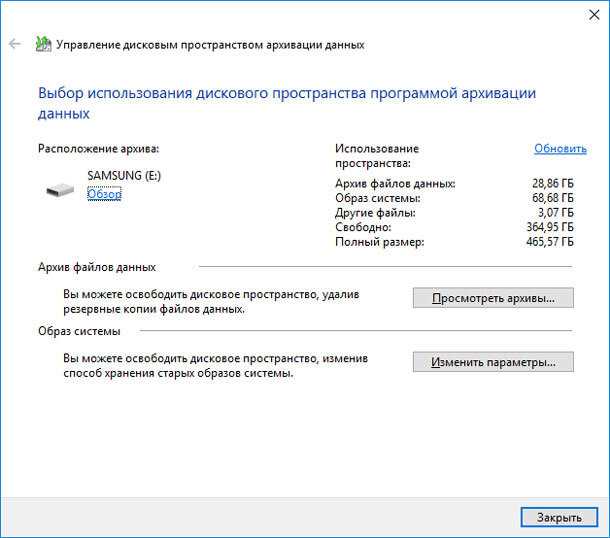Click the backup management window icon
This screenshot has height=538, width=610.
(43, 44)
